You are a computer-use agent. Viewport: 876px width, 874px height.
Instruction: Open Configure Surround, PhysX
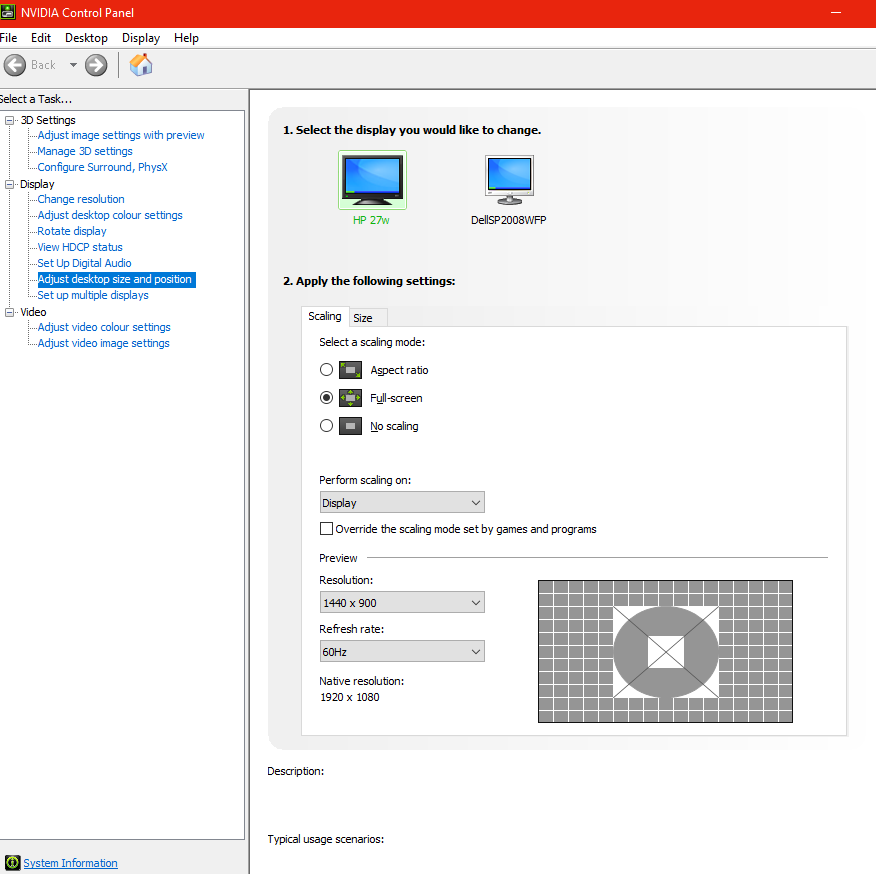(102, 167)
